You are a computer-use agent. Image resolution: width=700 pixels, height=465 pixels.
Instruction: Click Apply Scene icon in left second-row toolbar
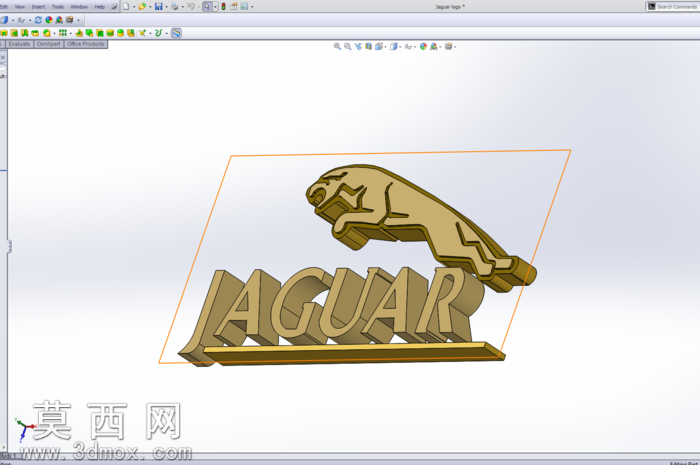pos(59,20)
